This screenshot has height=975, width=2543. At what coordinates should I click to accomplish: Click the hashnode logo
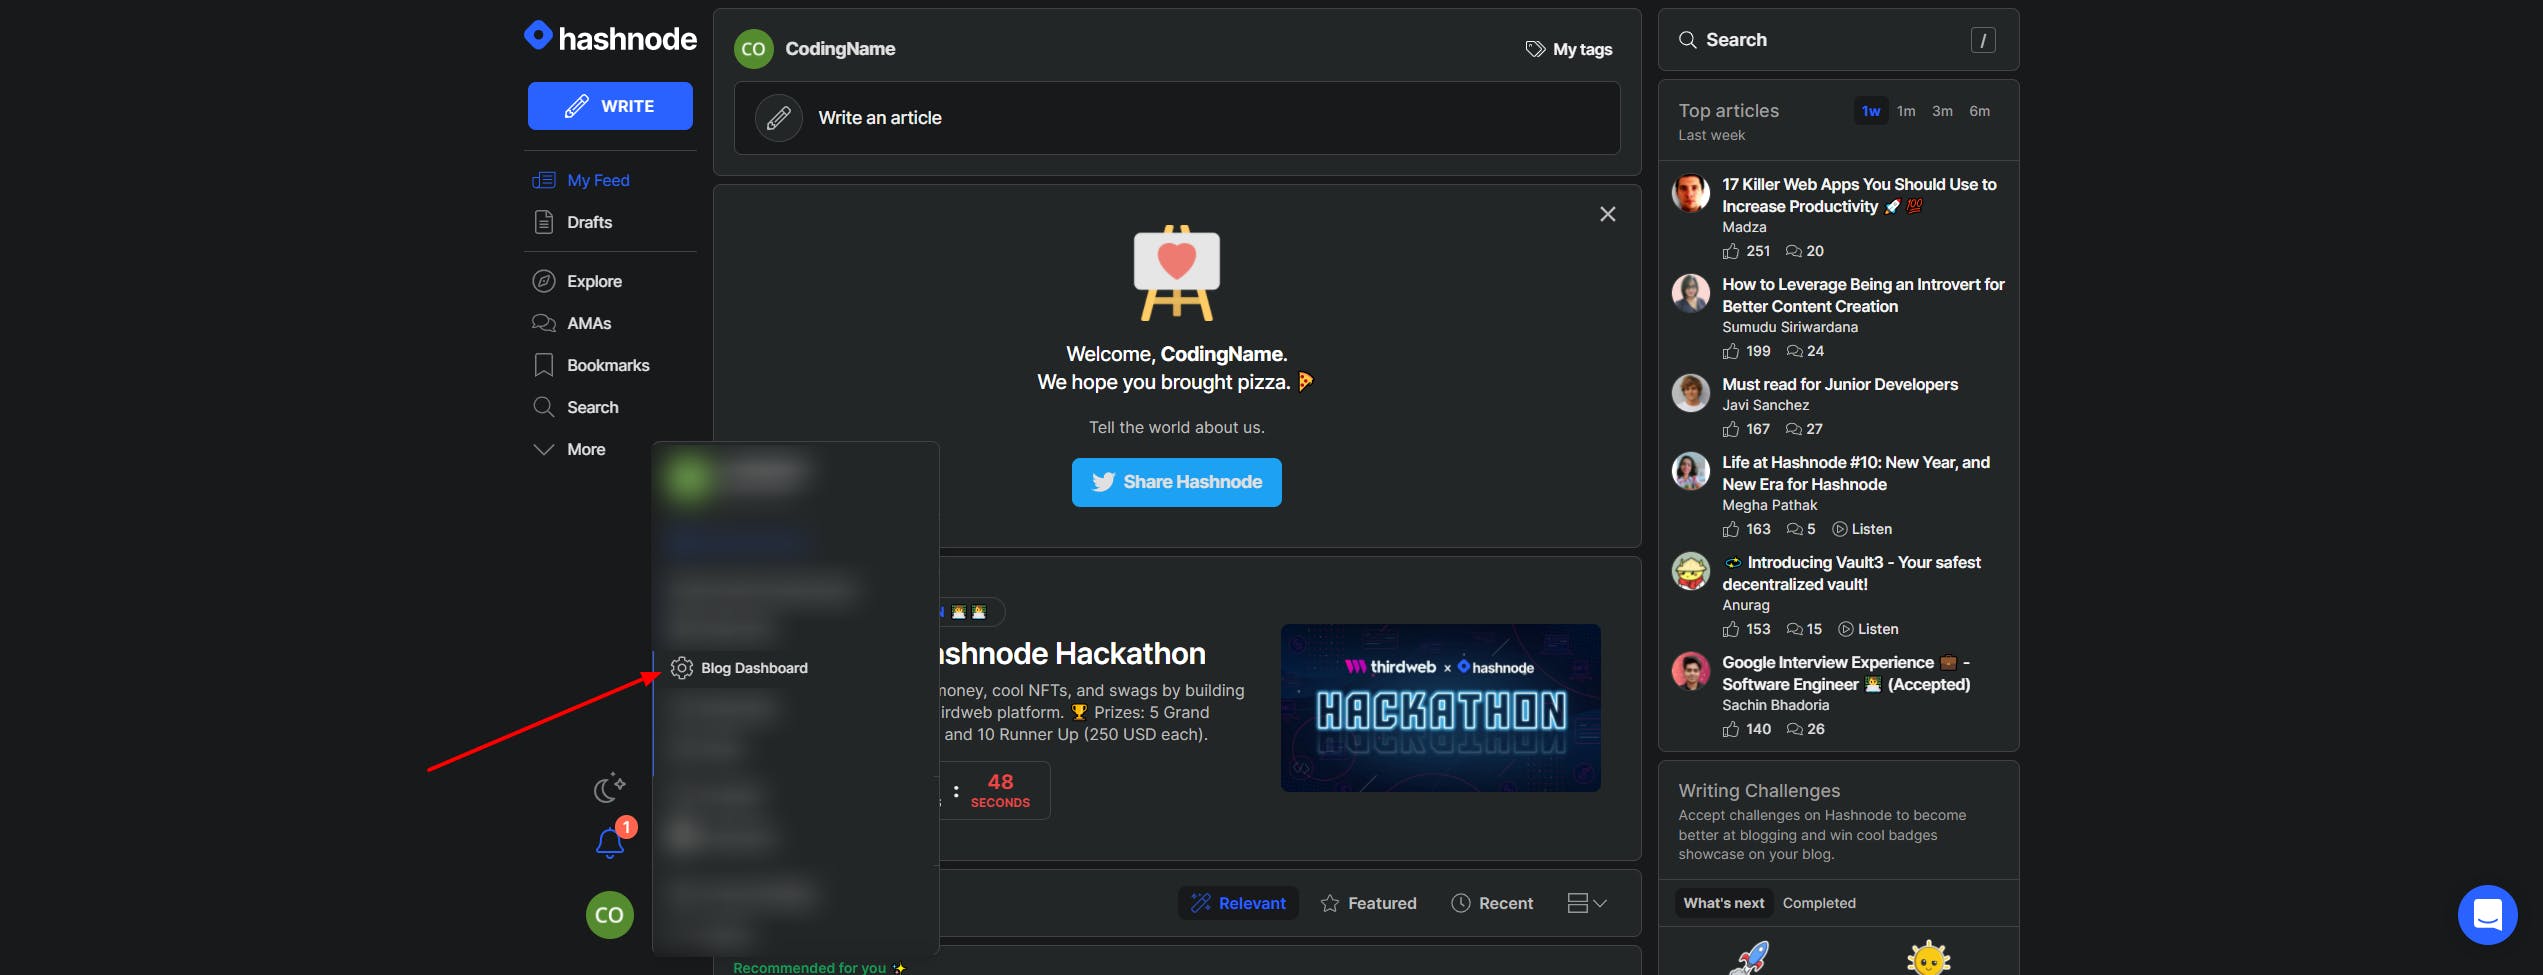click(x=610, y=38)
